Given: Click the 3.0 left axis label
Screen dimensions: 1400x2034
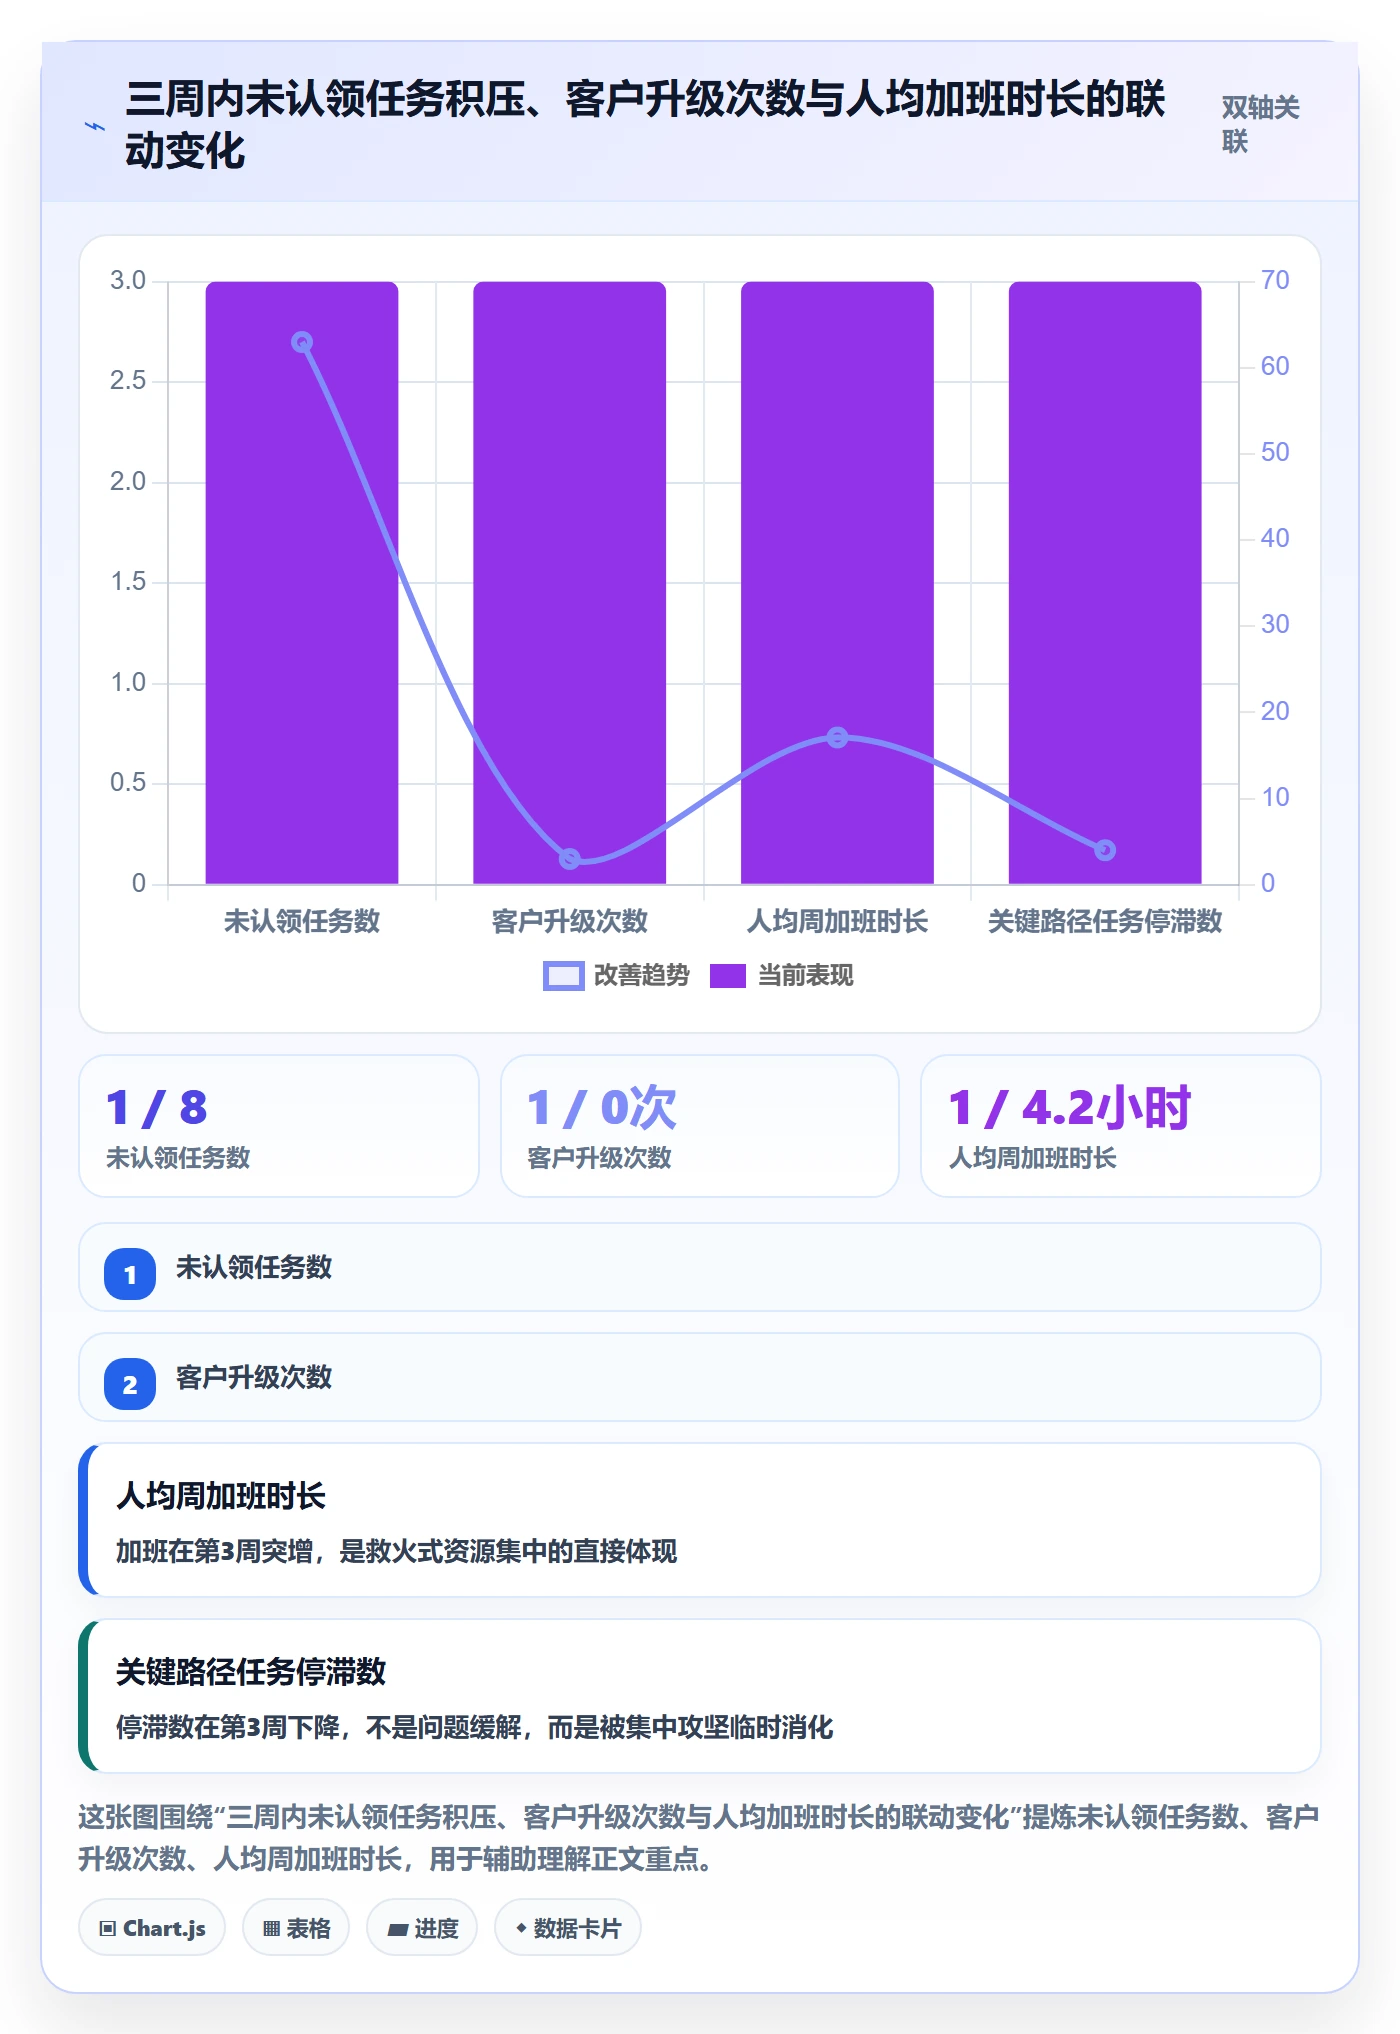Looking at the screenshot, I should tap(128, 280).
